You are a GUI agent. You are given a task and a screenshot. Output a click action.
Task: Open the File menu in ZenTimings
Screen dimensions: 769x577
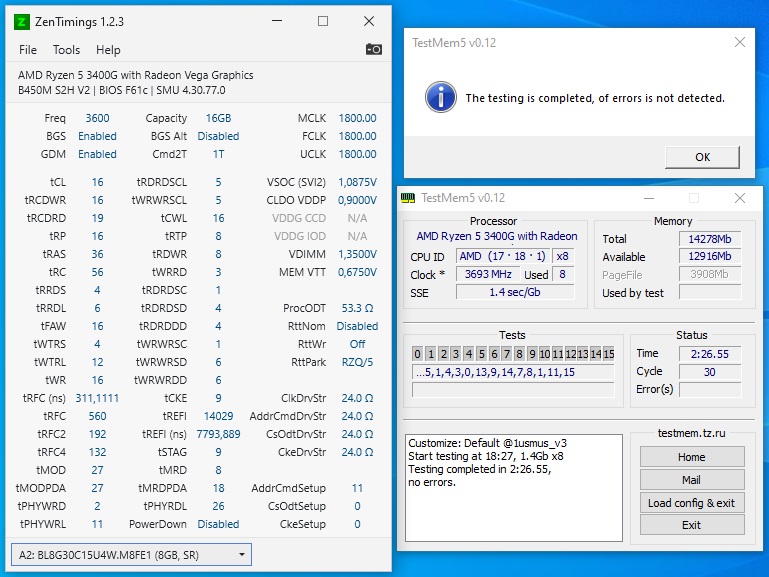coord(28,50)
